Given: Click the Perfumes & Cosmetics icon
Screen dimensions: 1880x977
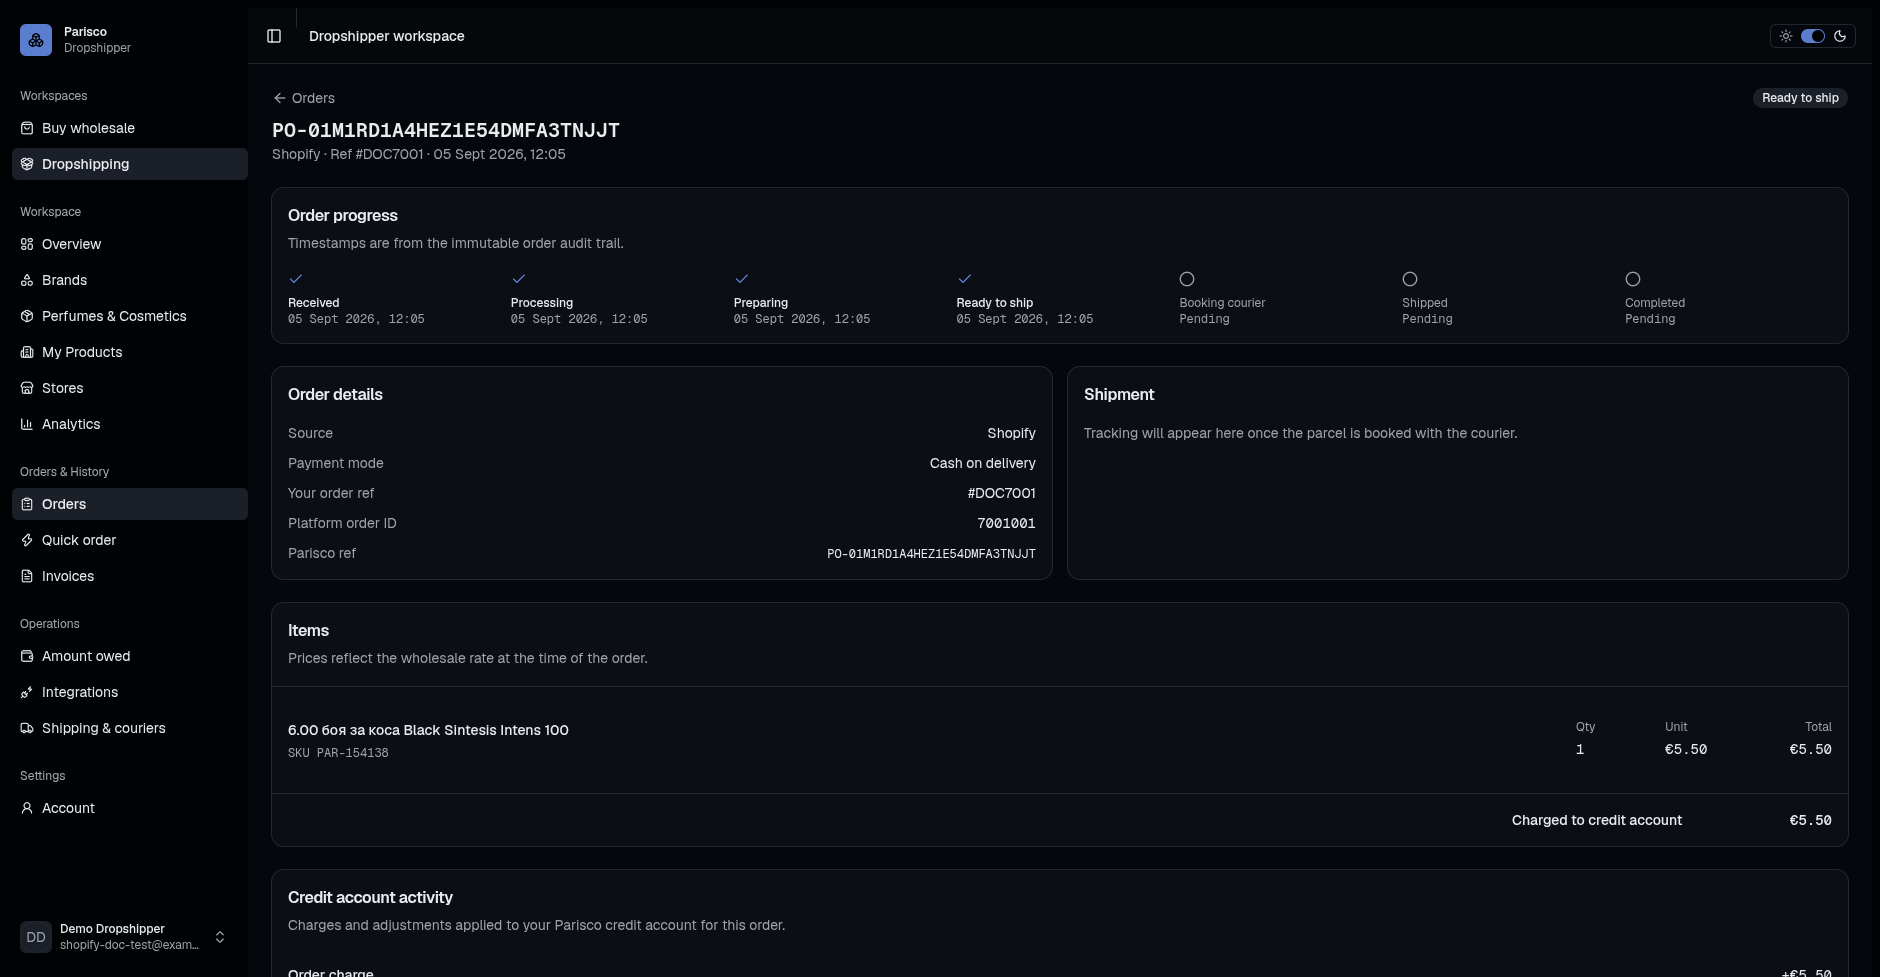Looking at the screenshot, I should coord(27,316).
